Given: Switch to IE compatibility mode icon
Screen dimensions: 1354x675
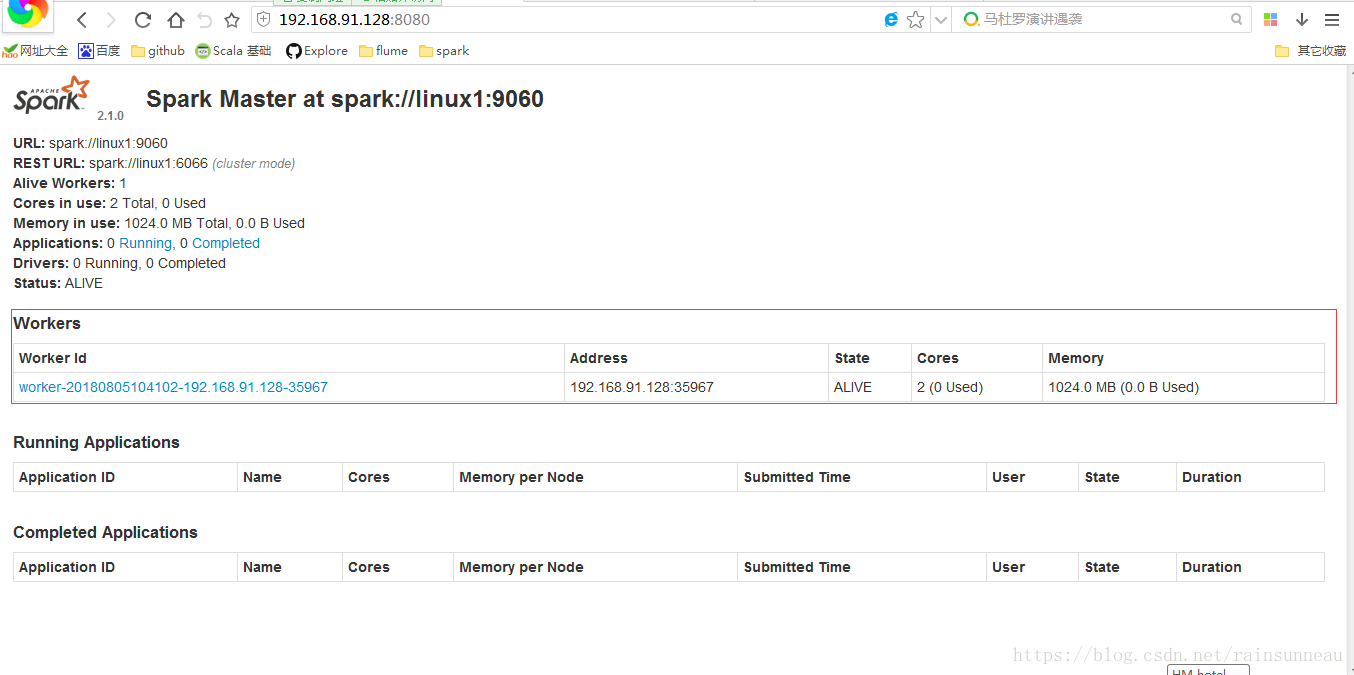Looking at the screenshot, I should [x=891, y=20].
